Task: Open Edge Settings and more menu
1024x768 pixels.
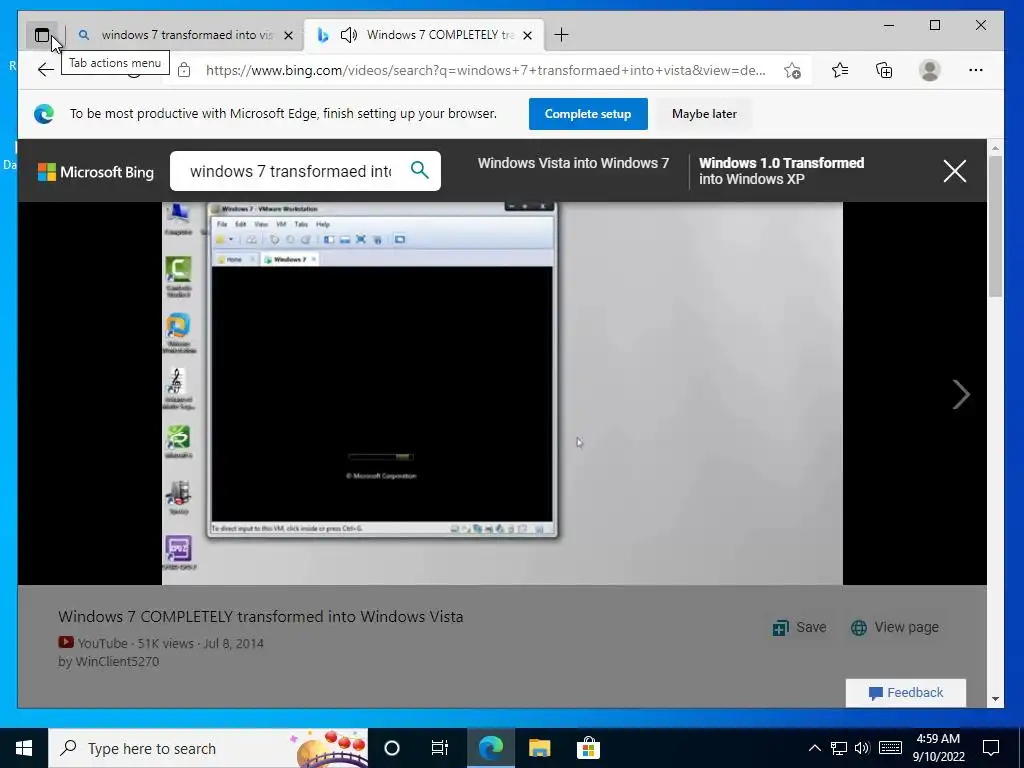Action: (x=976, y=70)
